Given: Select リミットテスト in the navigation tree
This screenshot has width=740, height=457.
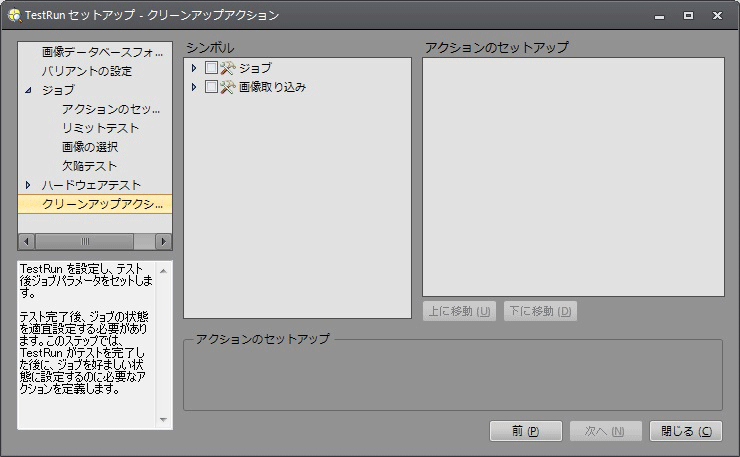Looking at the screenshot, I should pyautogui.click(x=100, y=128).
